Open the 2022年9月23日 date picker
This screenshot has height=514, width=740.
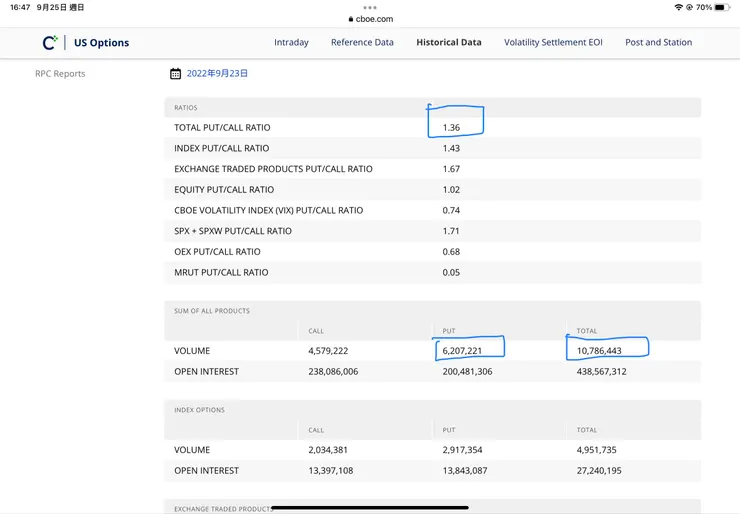coord(217,74)
